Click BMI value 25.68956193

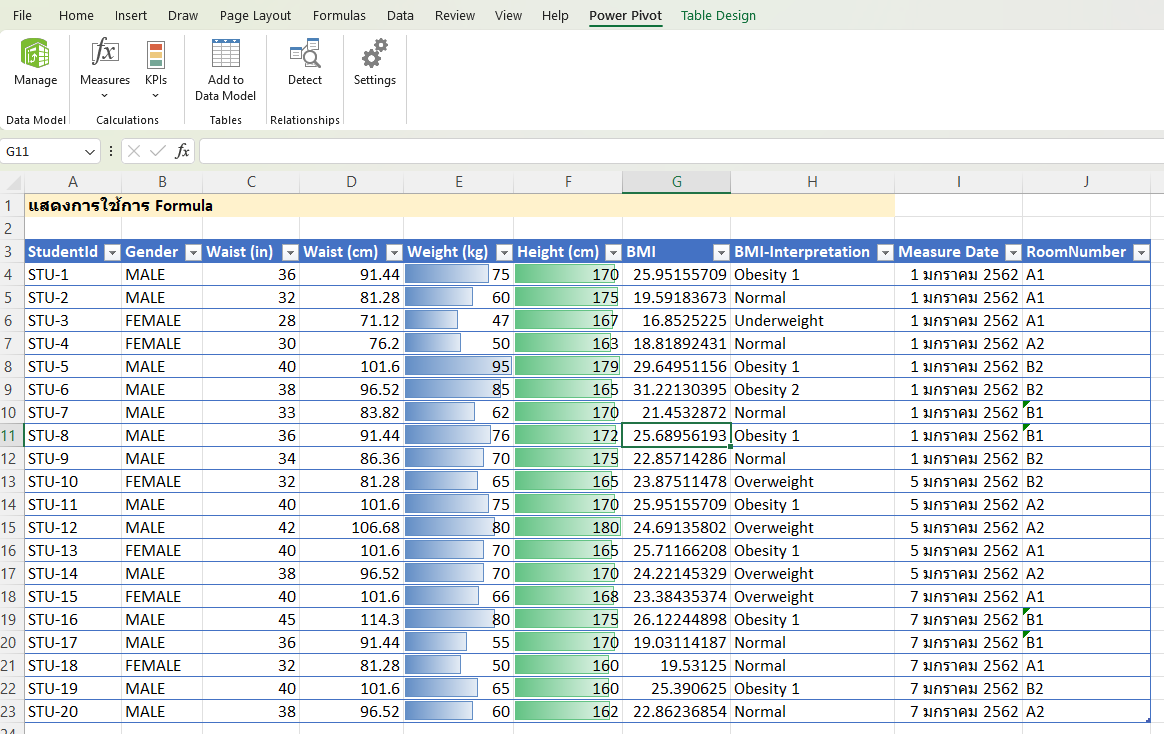[x=676, y=436]
